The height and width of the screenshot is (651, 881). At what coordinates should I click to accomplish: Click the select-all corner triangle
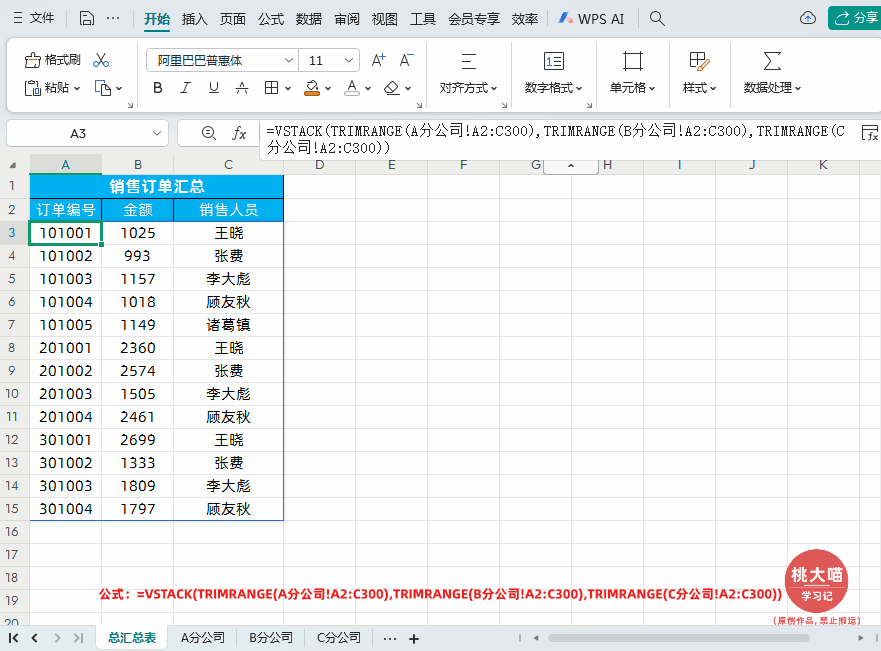12,165
